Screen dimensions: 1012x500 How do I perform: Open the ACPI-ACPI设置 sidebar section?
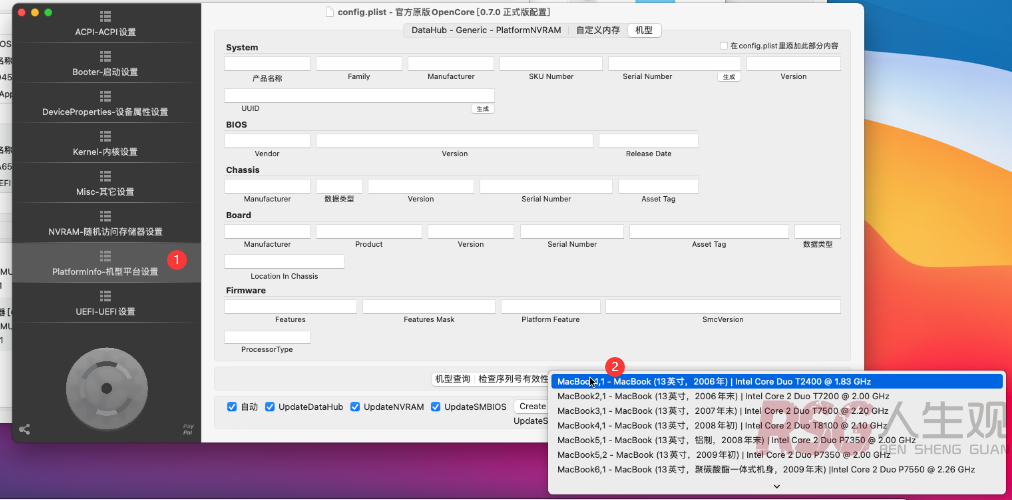click(x=105, y=24)
